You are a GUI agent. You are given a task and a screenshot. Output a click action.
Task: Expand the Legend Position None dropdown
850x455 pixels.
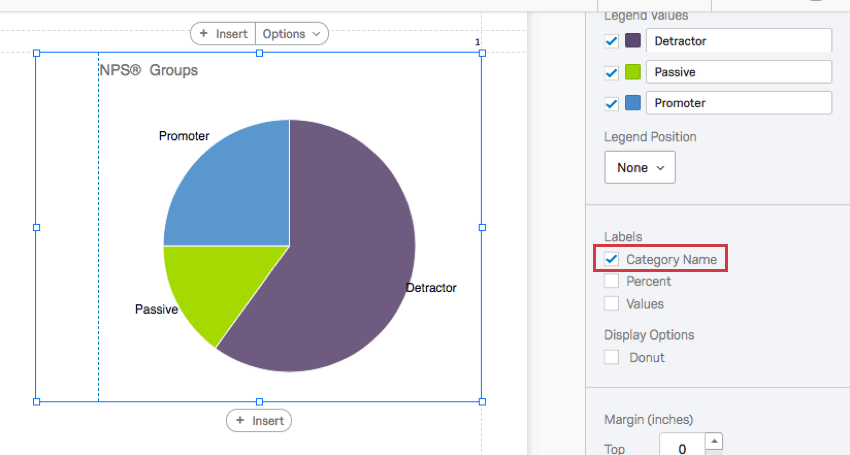pos(640,168)
